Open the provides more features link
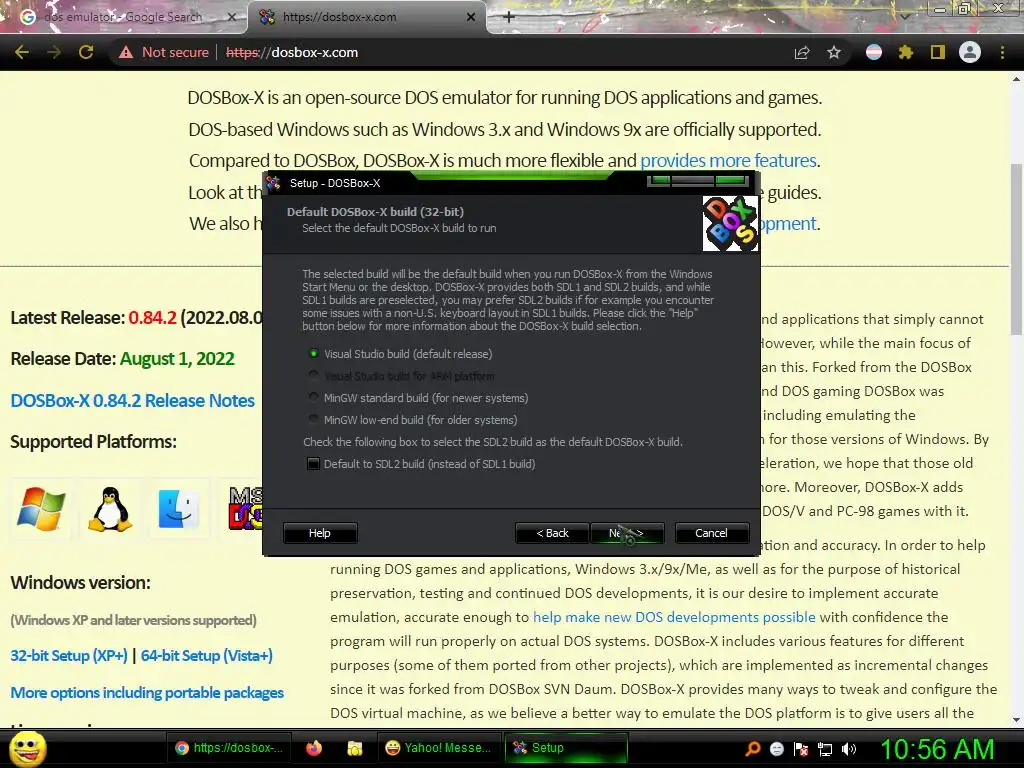Image resolution: width=1024 pixels, height=768 pixels. coord(729,161)
